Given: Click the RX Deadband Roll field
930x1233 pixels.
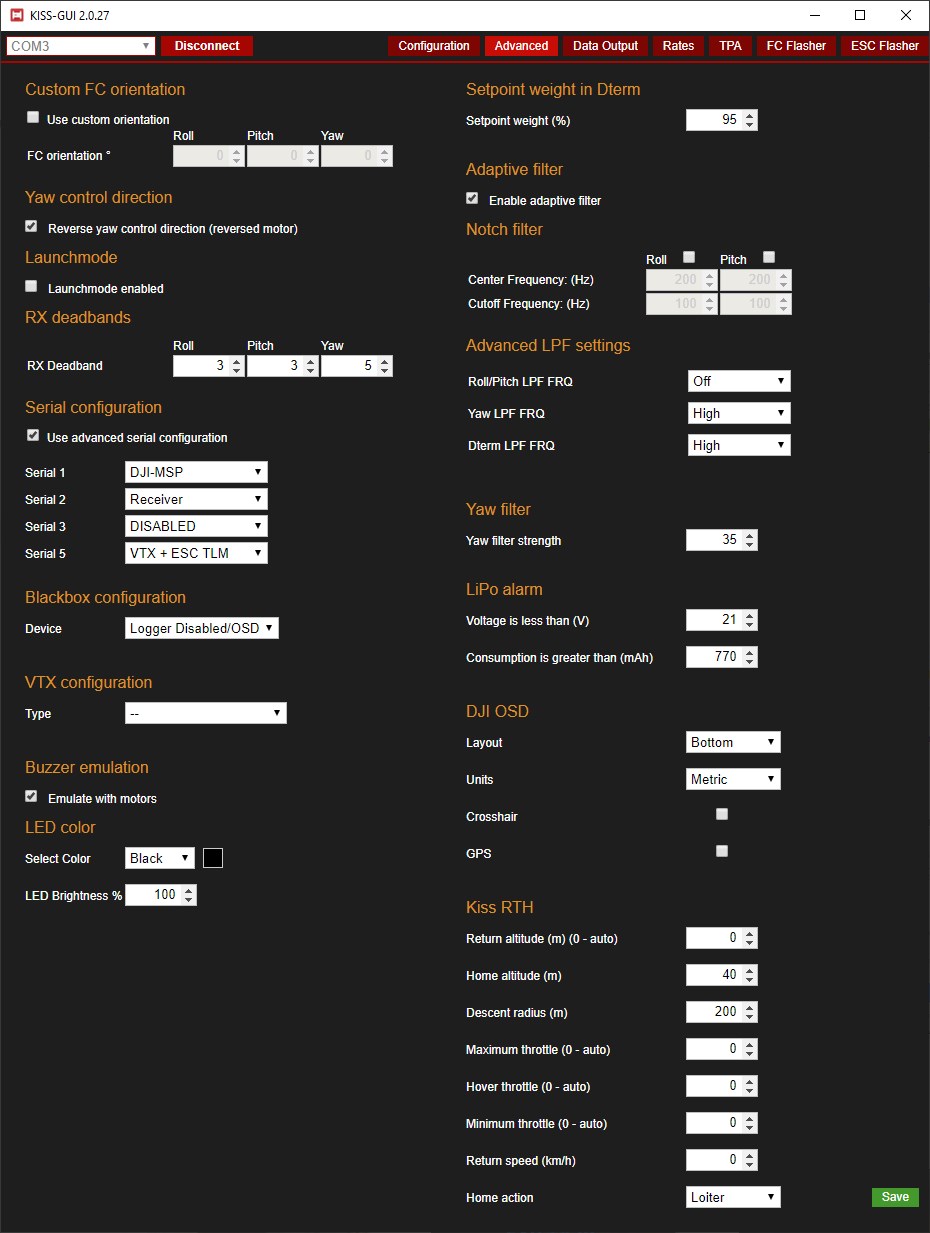Looking at the screenshot, I should (208, 366).
